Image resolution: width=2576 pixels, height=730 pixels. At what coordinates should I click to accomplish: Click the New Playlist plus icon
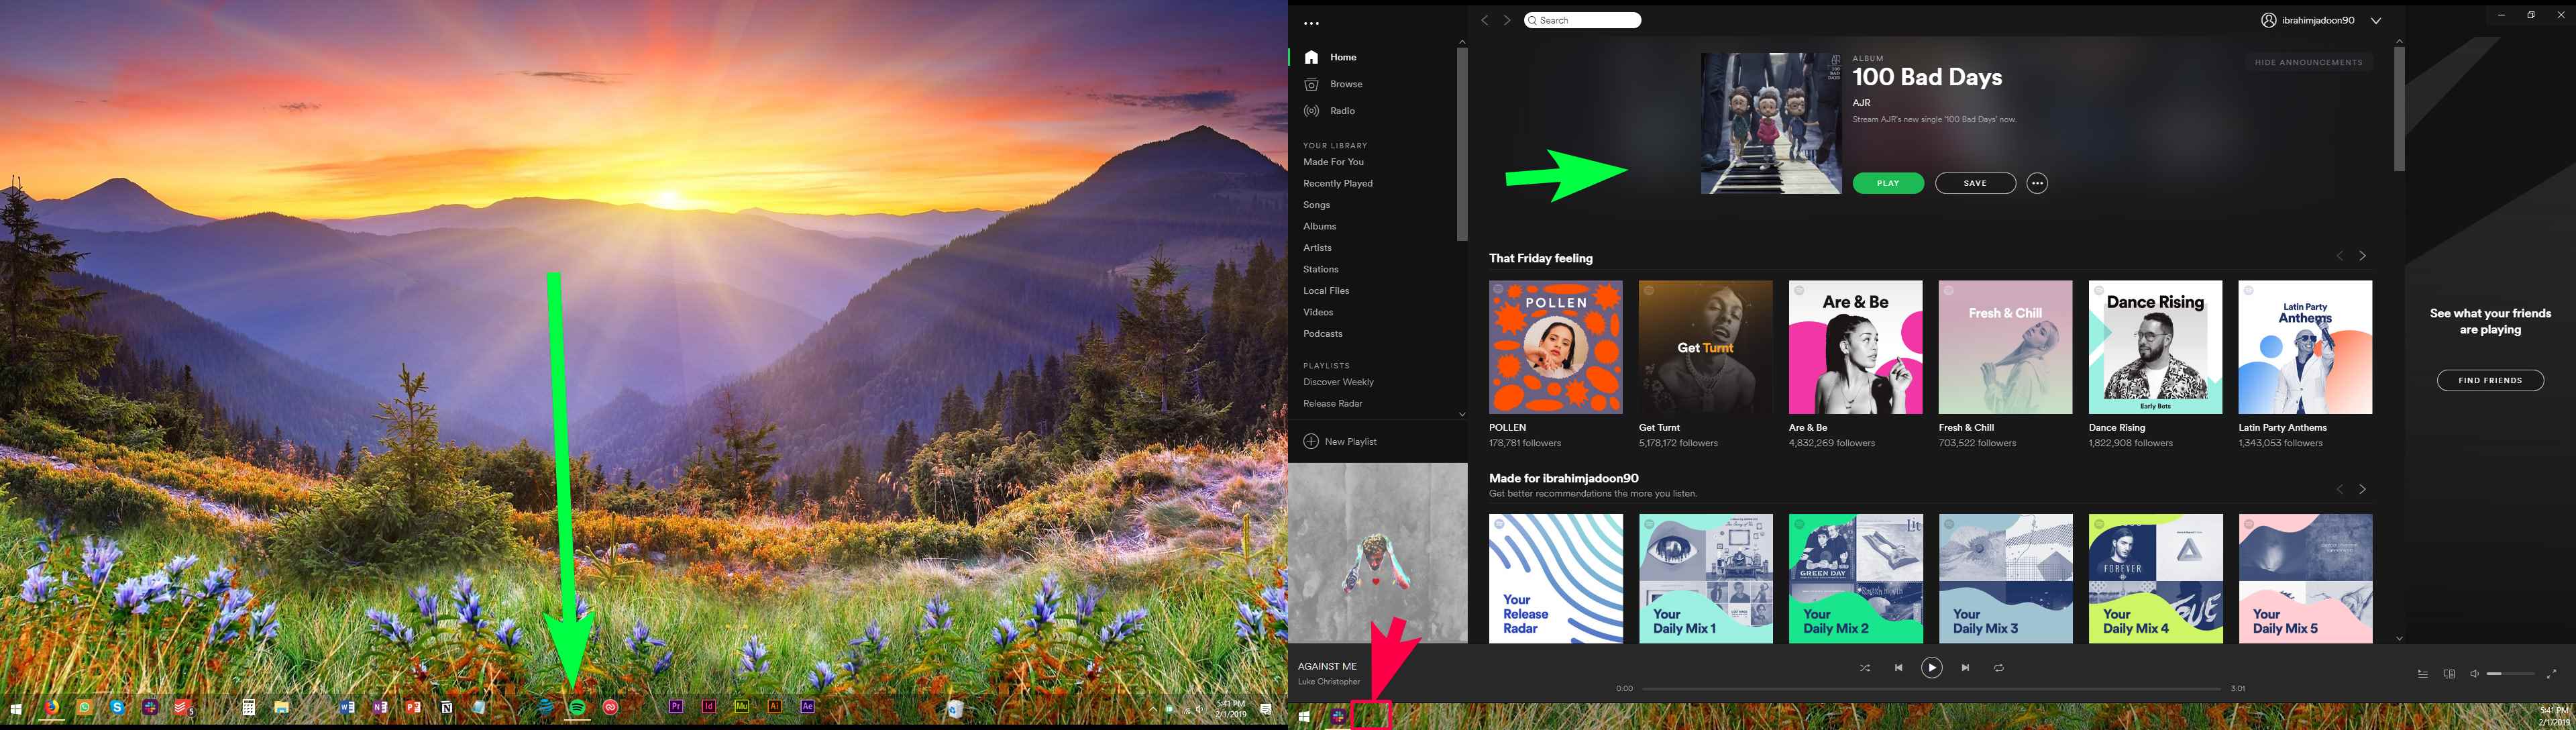pyautogui.click(x=1311, y=441)
